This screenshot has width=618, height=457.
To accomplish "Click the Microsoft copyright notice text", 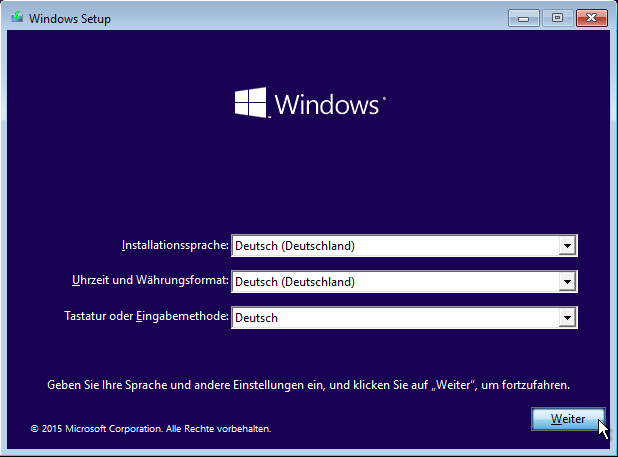I will [150, 429].
